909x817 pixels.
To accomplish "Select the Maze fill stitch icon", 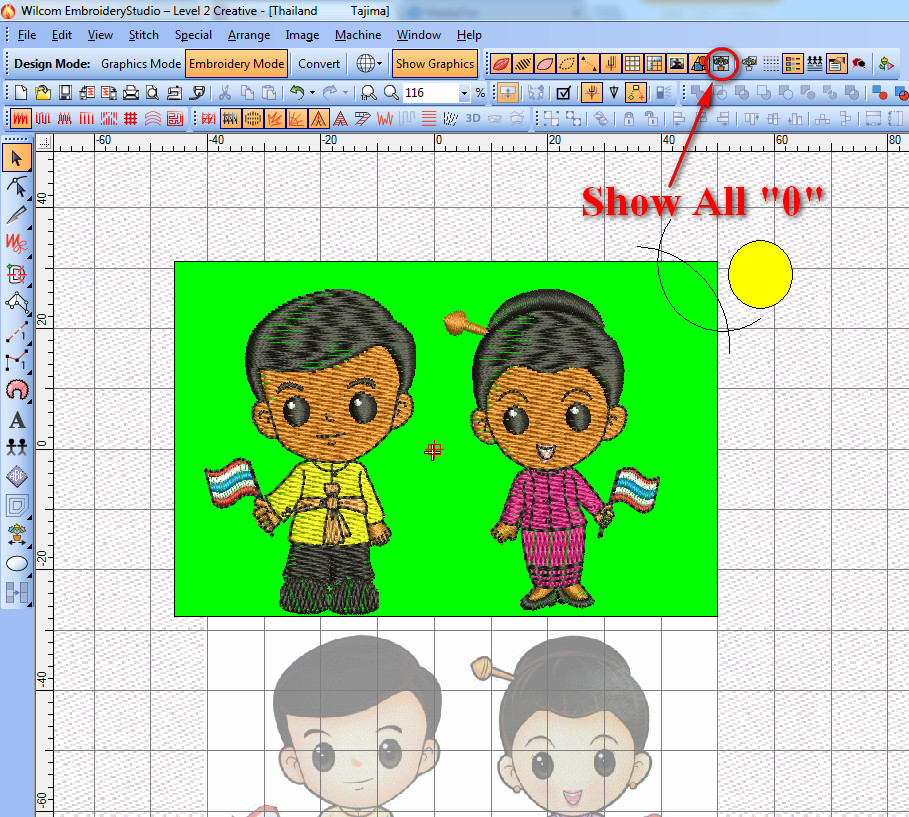I will [174, 119].
